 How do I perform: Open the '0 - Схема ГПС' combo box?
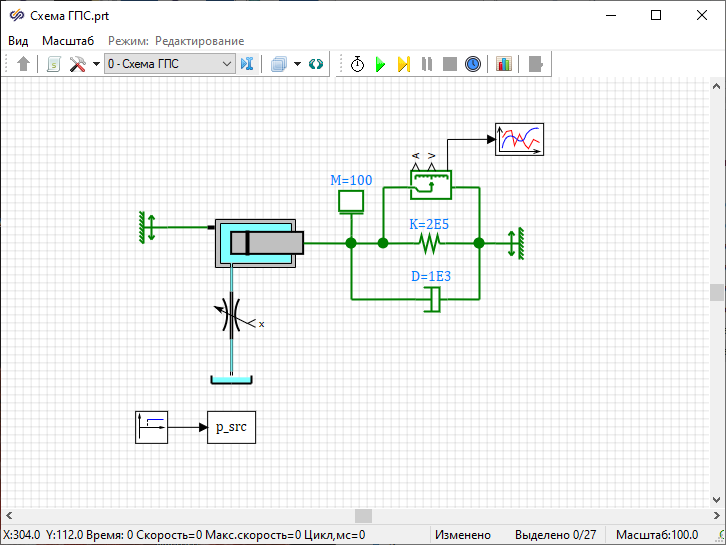tap(169, 64)
